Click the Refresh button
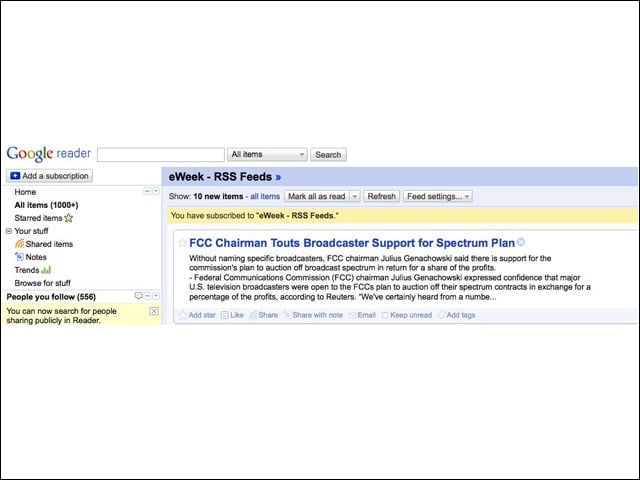This screenshot has width=640, height=480. 382,196
